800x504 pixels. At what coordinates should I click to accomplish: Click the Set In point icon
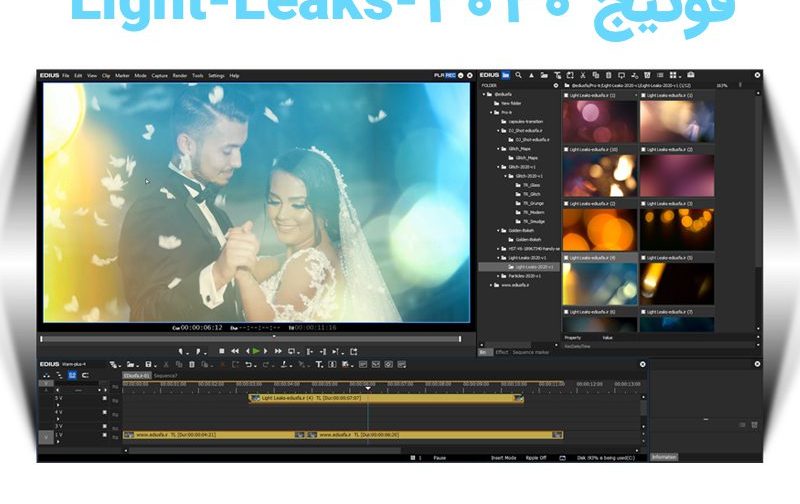[181, 351]
